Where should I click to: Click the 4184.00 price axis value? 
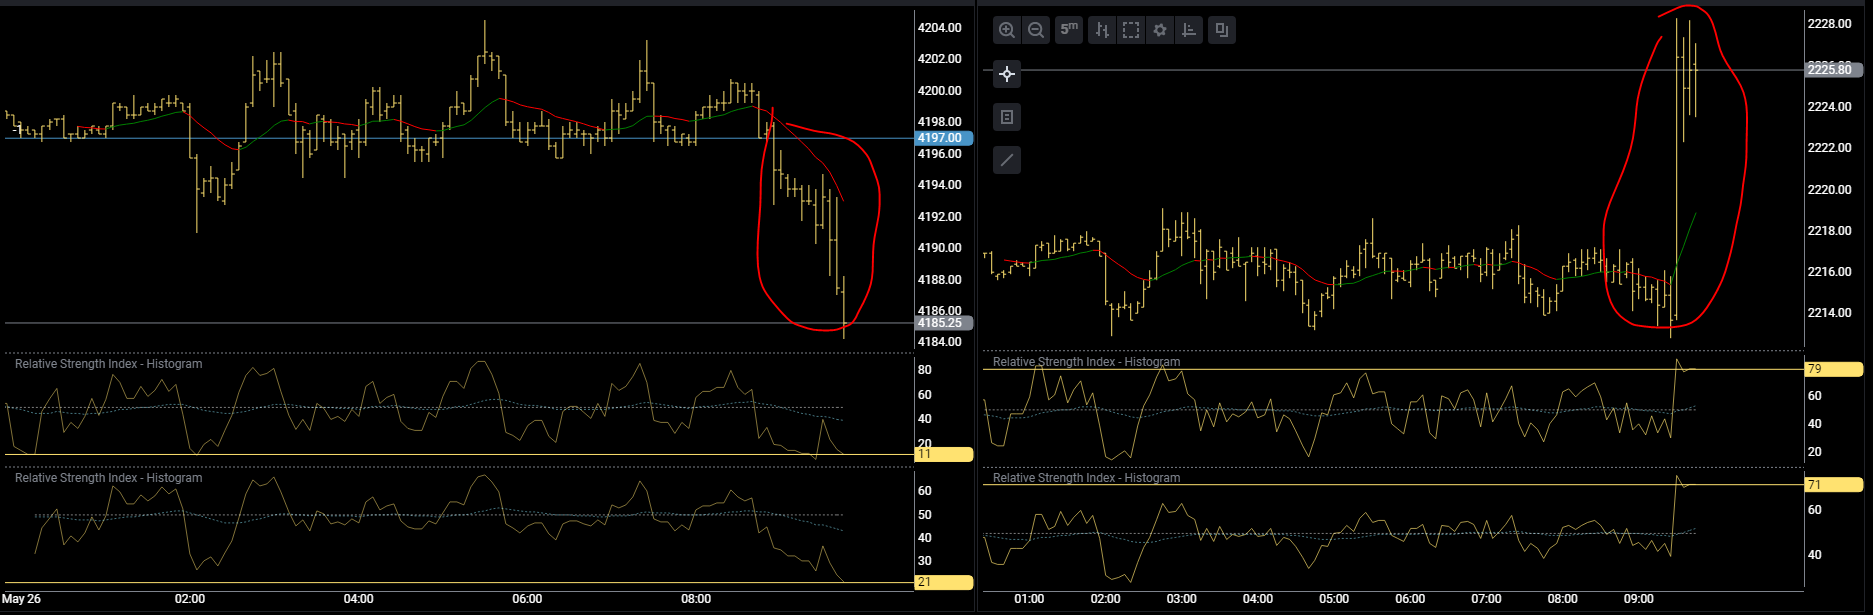[940, 342]
